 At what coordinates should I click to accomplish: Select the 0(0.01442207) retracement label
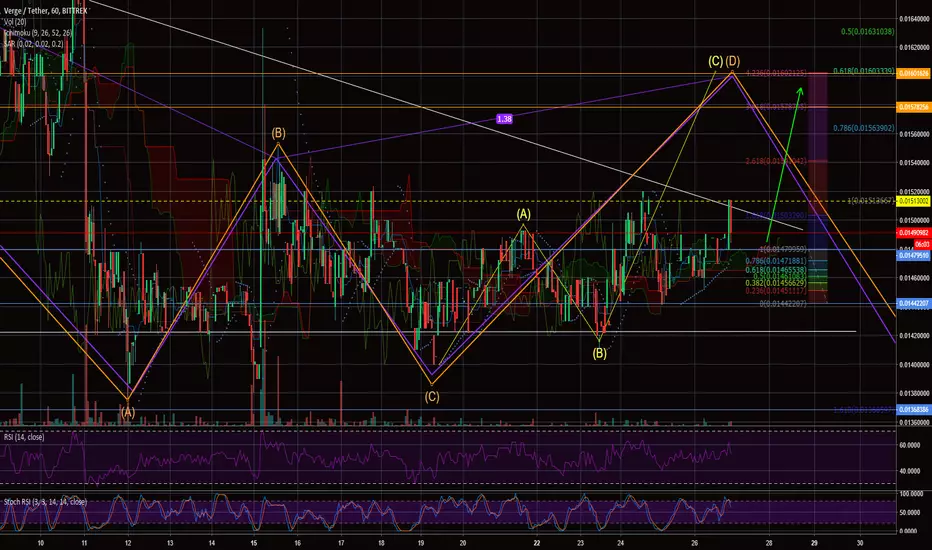pyautogui.click(x=783, y=304)
